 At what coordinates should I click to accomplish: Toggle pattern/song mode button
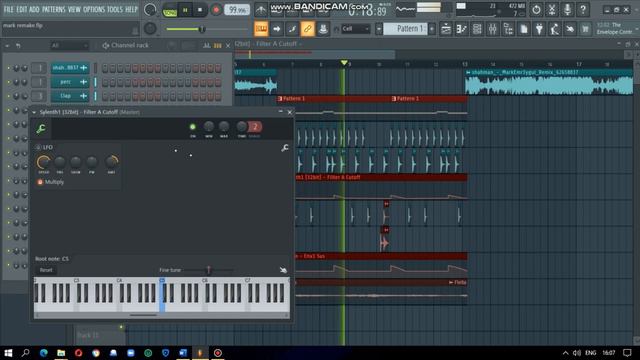coord(169,10)
